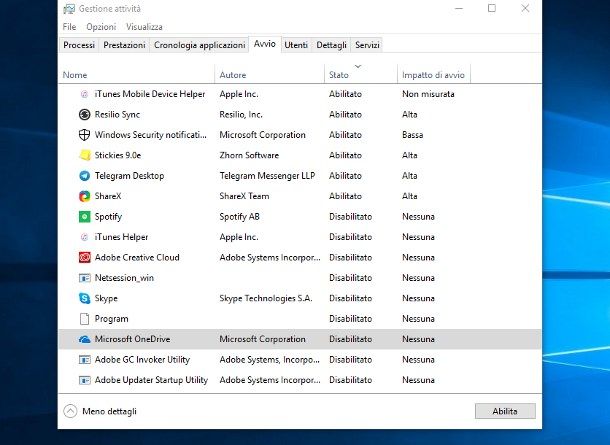Select the Windows Security notificati... entry
Image resolution: width=610 pixels, height=445 pixels.
[x=151, y=135]
